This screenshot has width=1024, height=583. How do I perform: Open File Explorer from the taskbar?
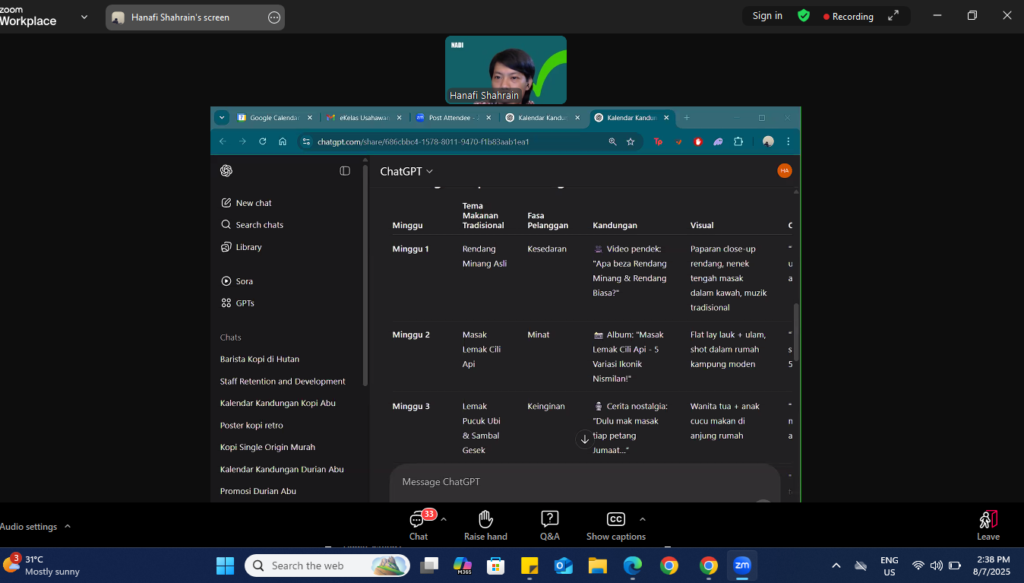(597, 565)
